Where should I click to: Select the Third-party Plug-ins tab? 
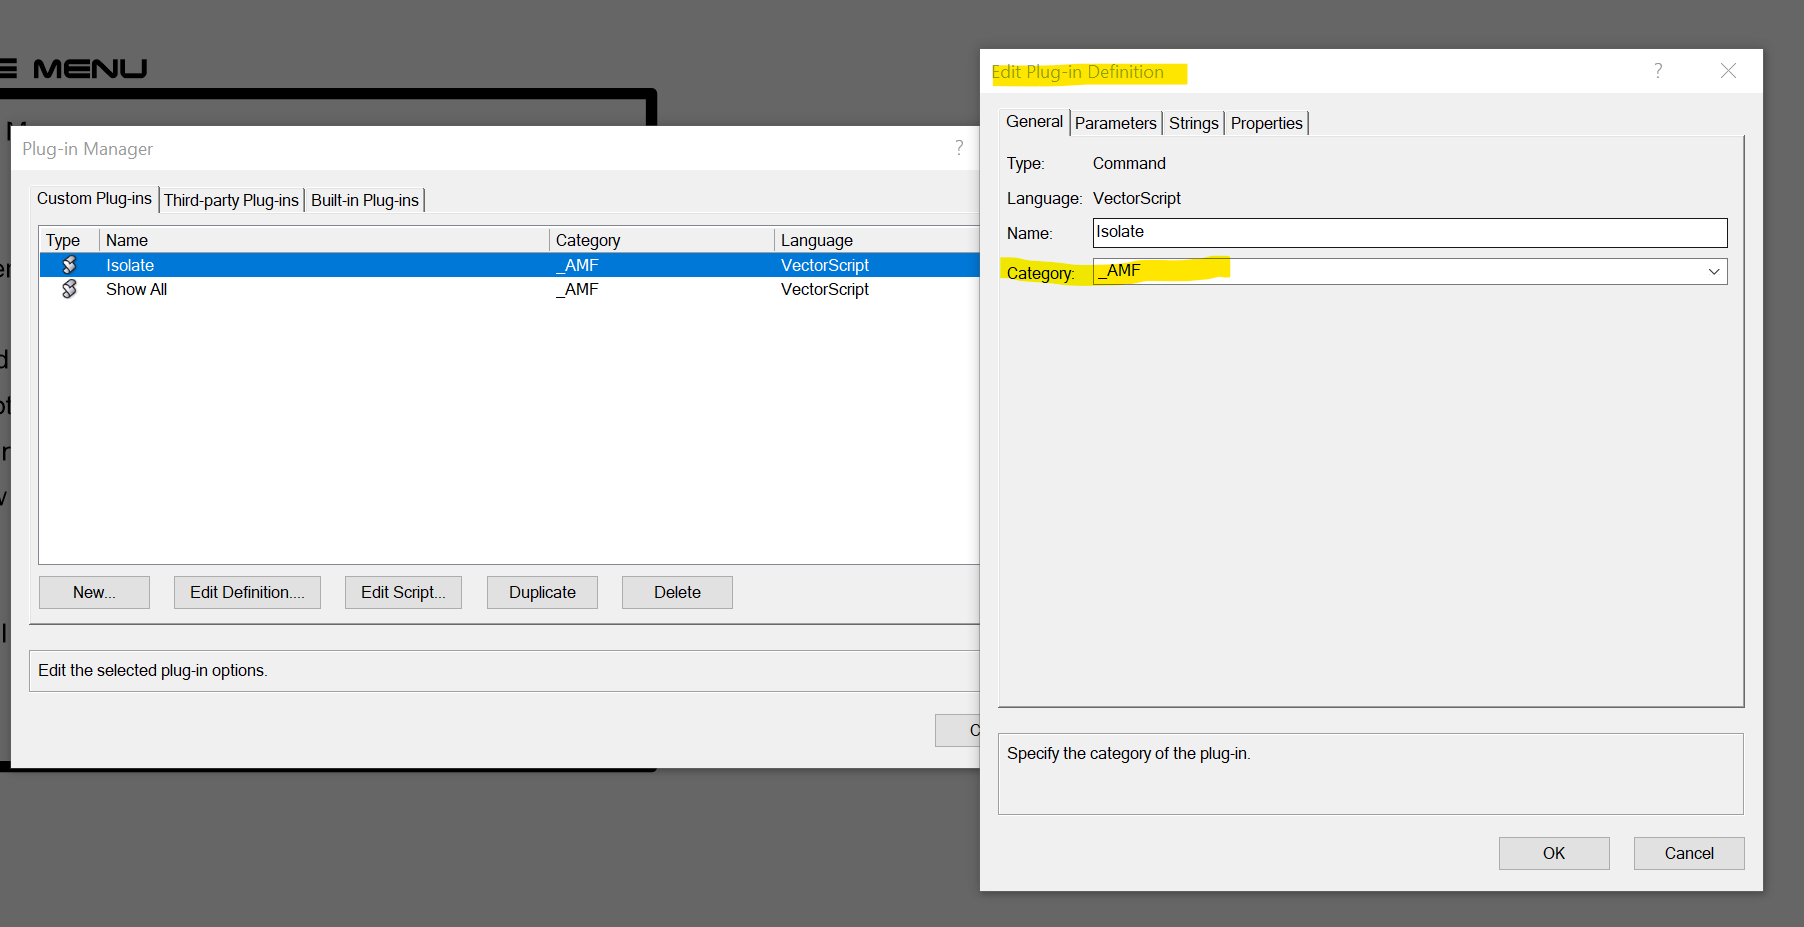pos(231,200)
